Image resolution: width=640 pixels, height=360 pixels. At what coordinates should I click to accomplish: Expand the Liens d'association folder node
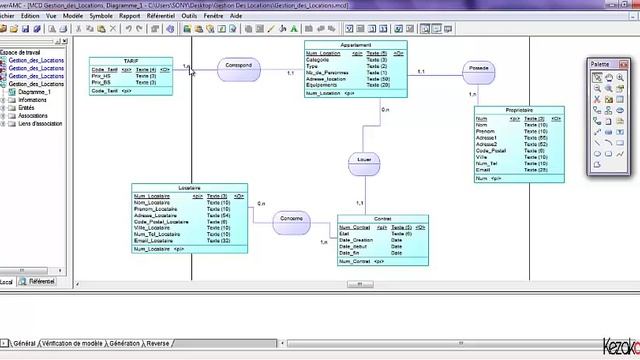click(x=3, y=124)
